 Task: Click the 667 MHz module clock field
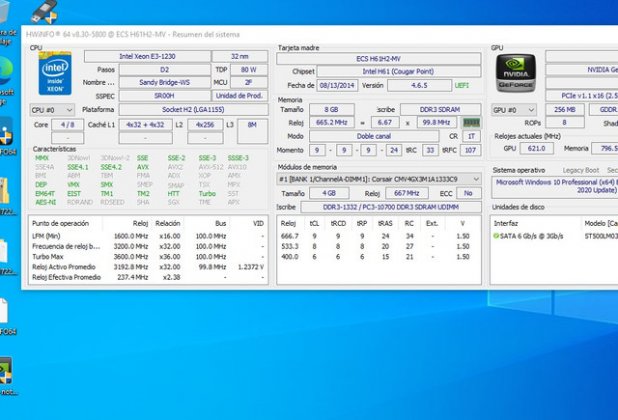pos(406,193)
